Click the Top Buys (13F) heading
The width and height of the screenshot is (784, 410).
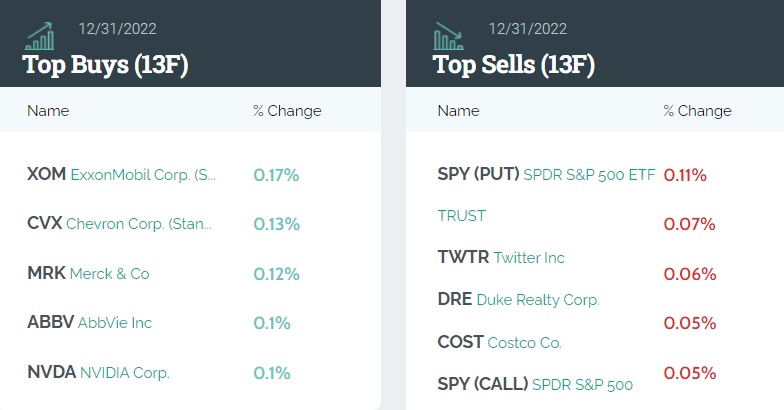tap(105, 65)
